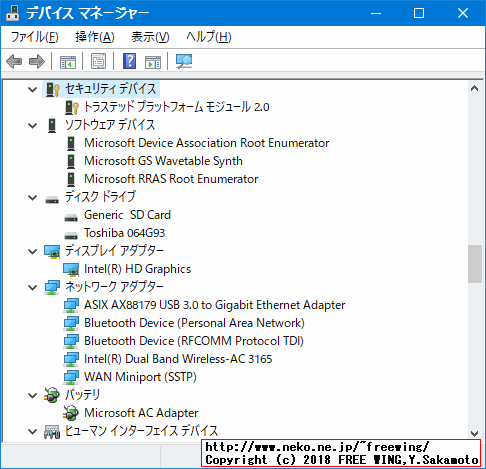Screen dimensions: 486x469
Task: Select Microsoft RRAS Root Enumerator
Action: click(171, 179)
